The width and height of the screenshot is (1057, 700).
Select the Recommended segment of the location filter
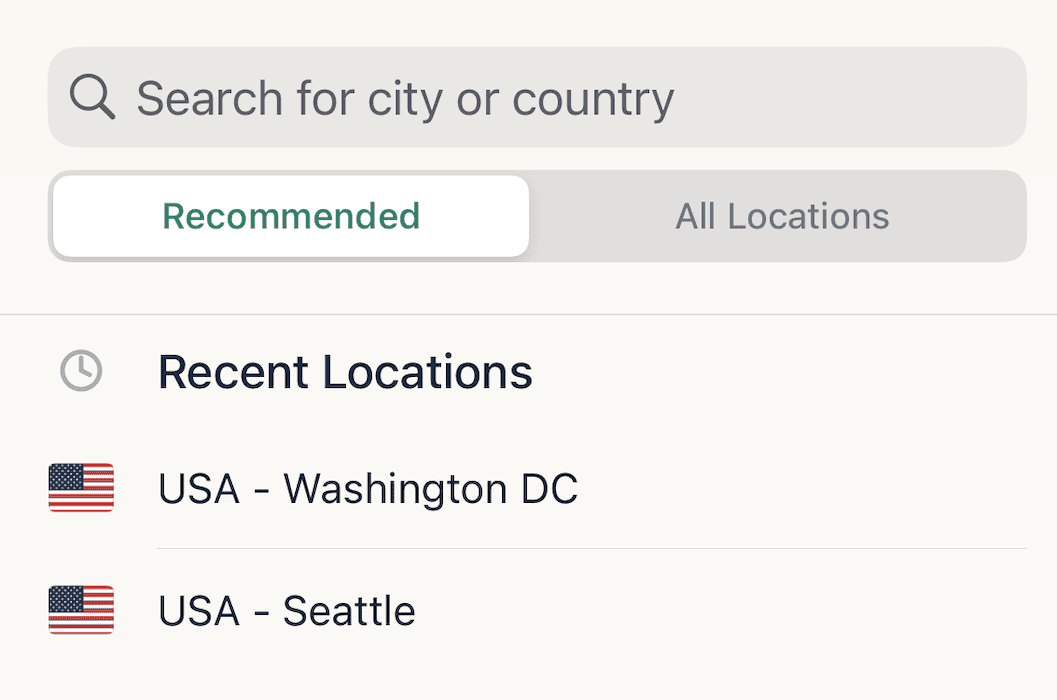291,216
